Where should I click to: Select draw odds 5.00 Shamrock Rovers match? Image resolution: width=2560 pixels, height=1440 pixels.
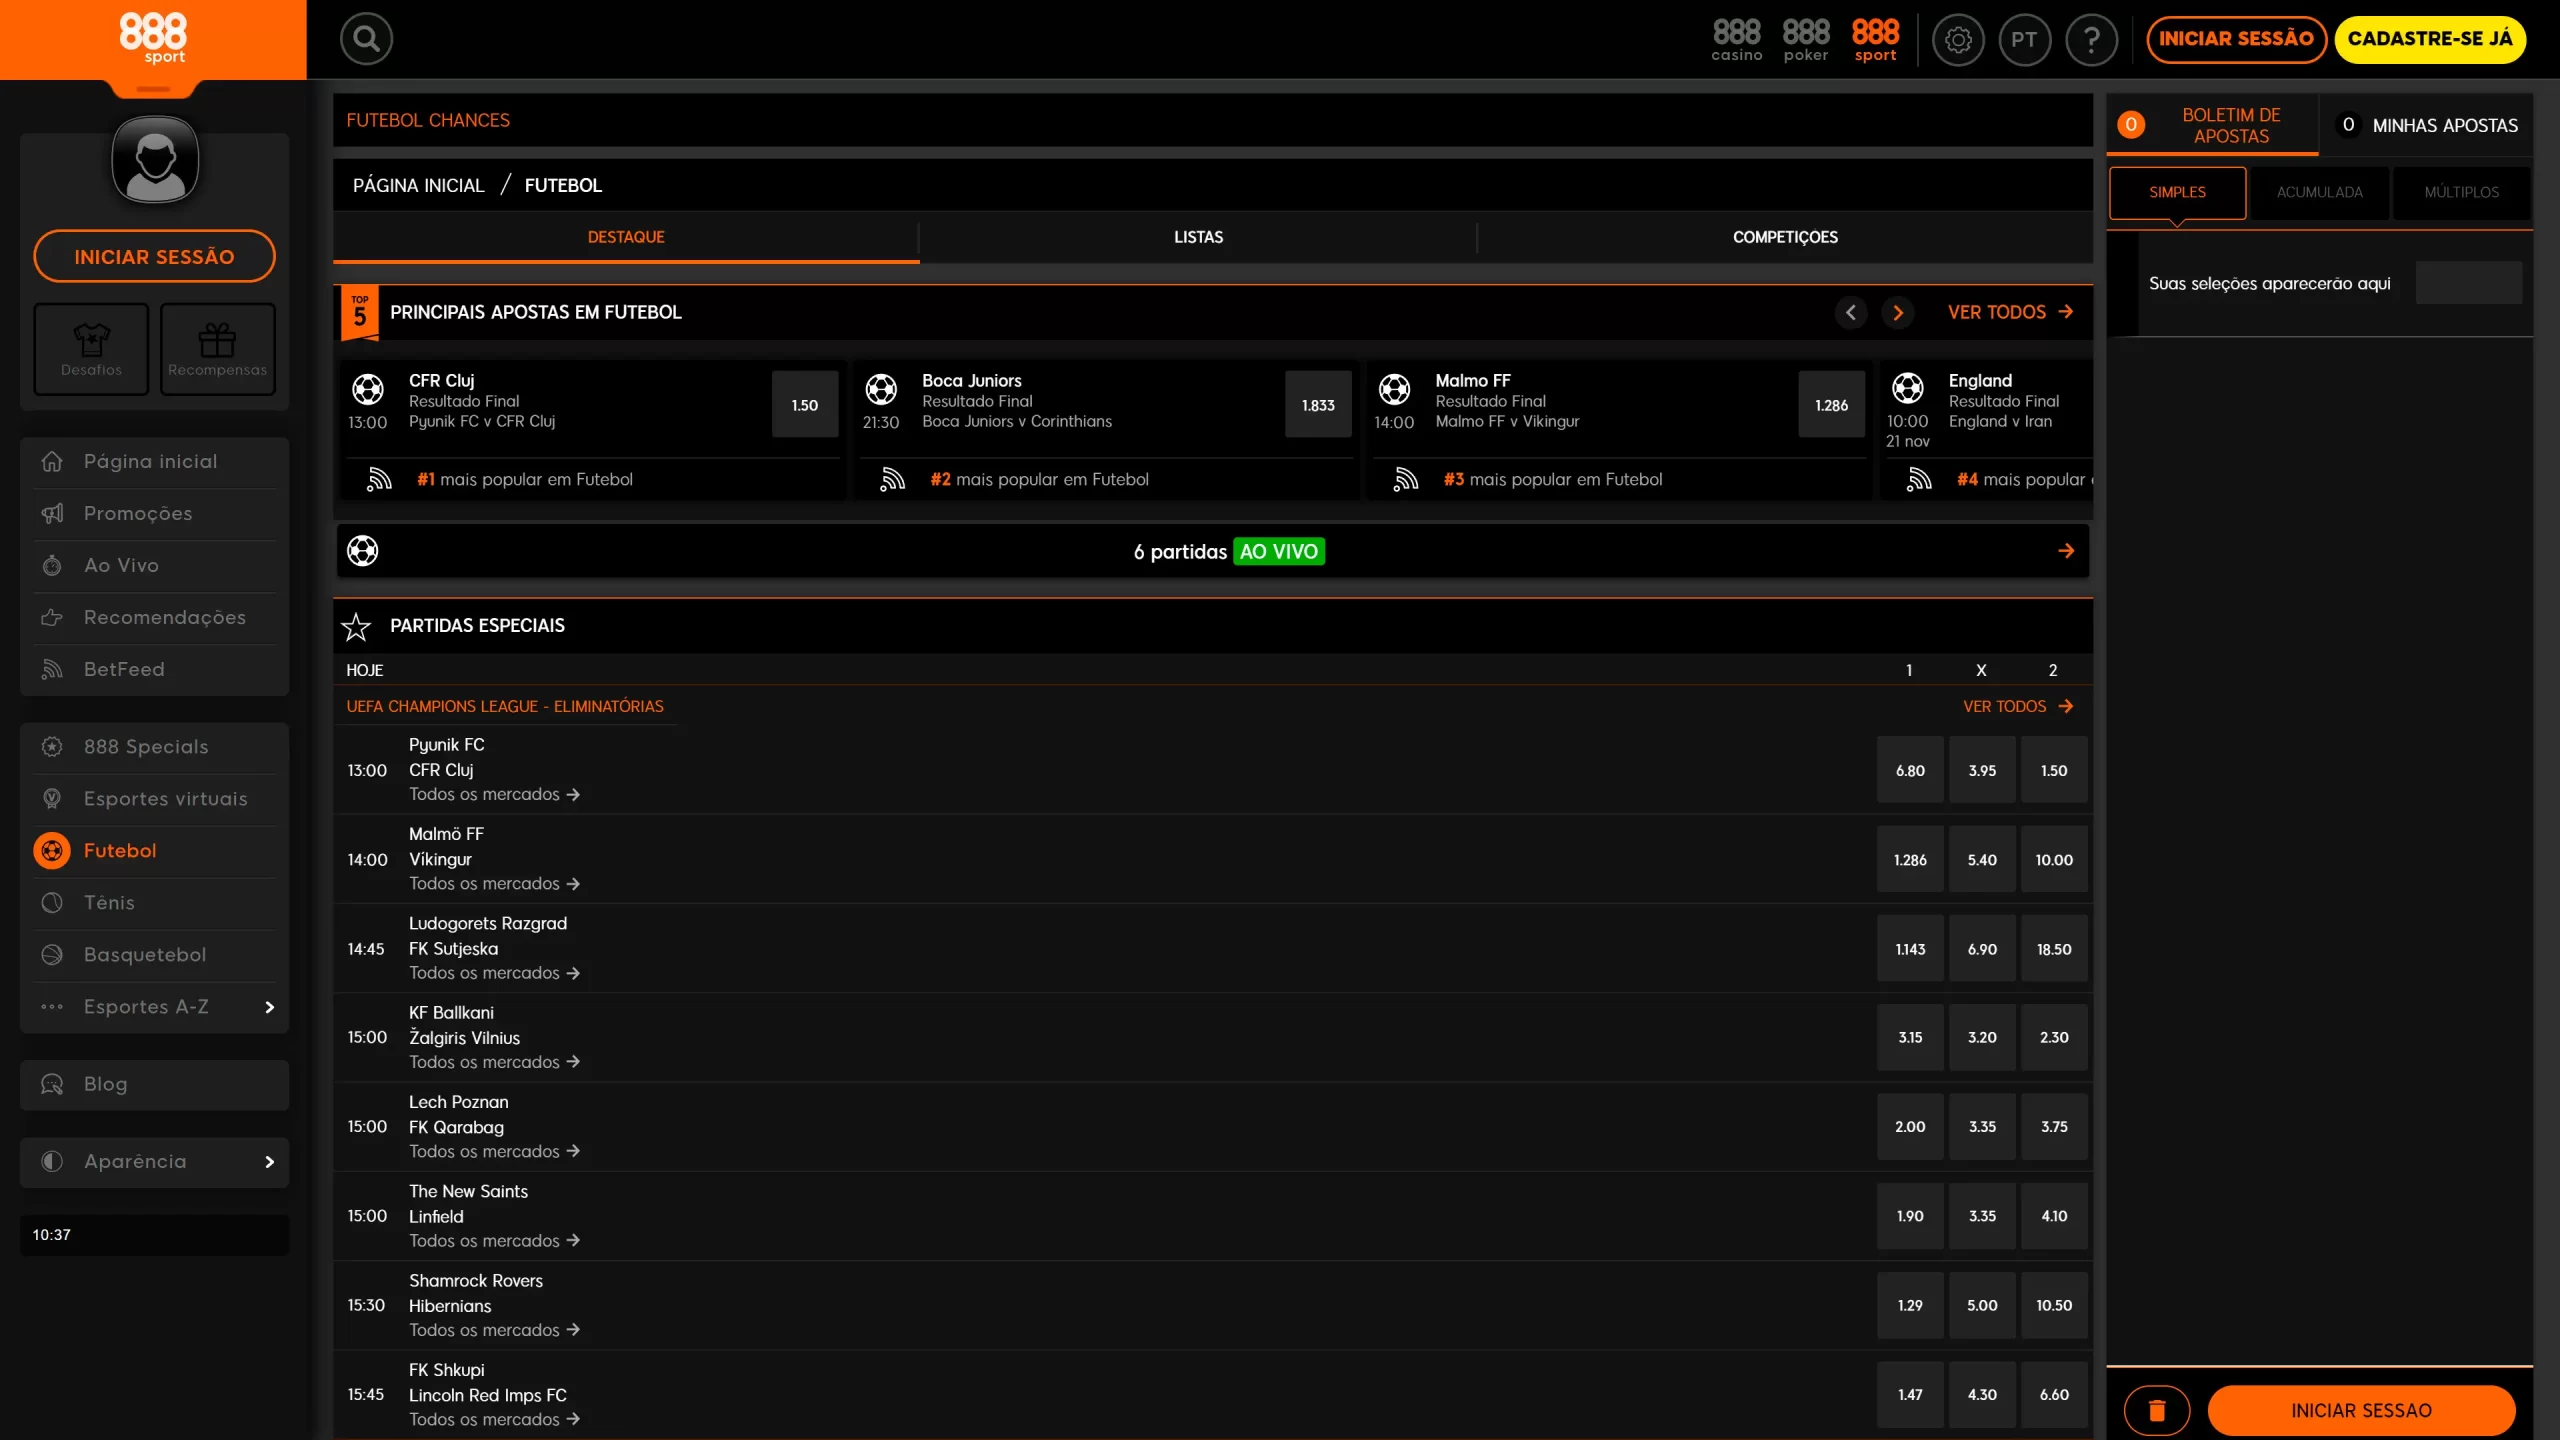[1982, 1305]
